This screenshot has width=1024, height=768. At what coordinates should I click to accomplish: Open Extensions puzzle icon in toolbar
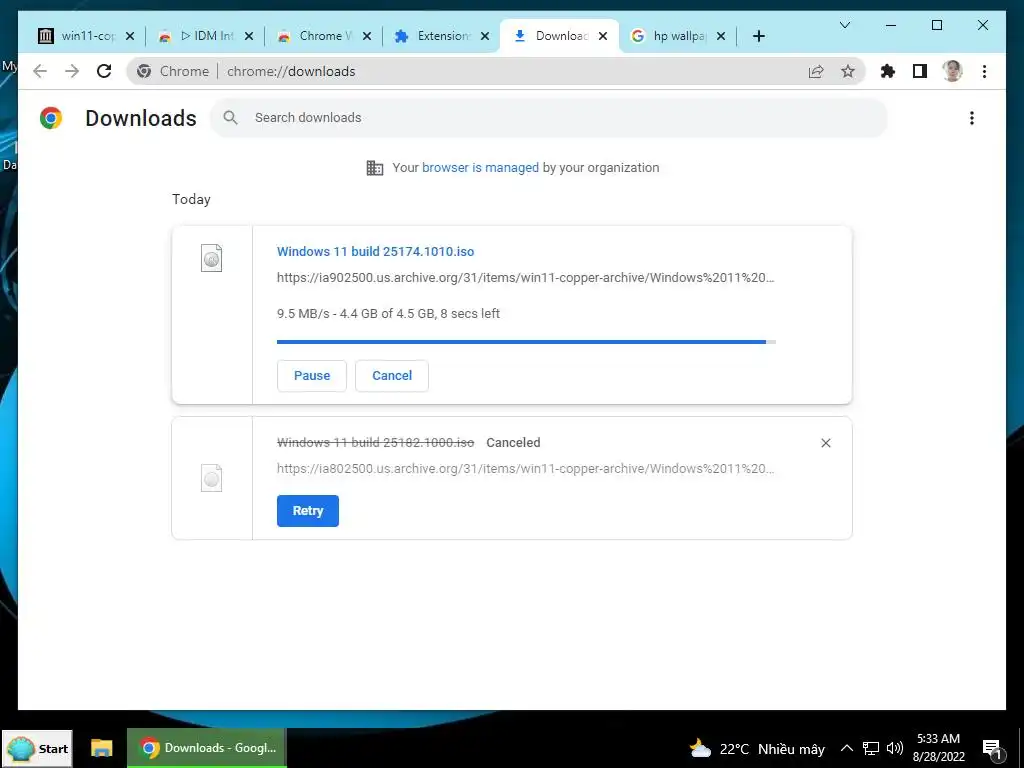(888, 71)
